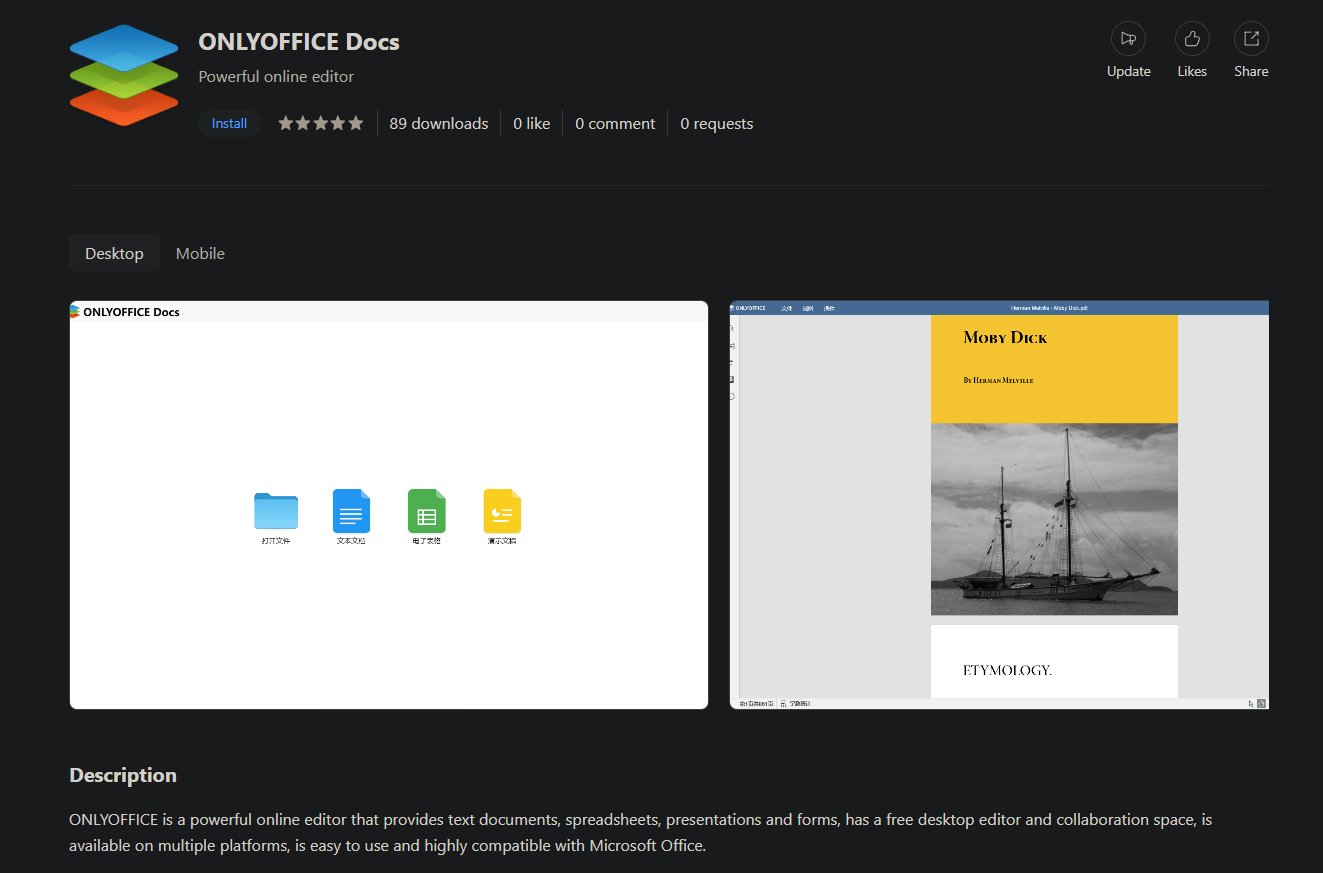The width and height of the screenshot is (1323, 873).
Task: Click the five-star rating
Action: coord(321,123)
